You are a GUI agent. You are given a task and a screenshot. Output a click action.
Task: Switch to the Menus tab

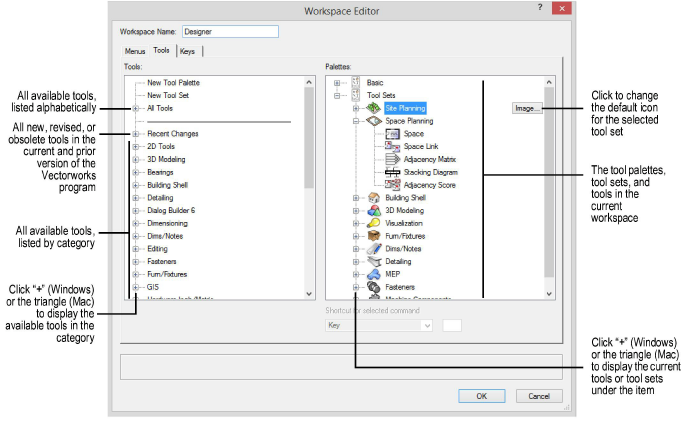click(x=135, y=51)
